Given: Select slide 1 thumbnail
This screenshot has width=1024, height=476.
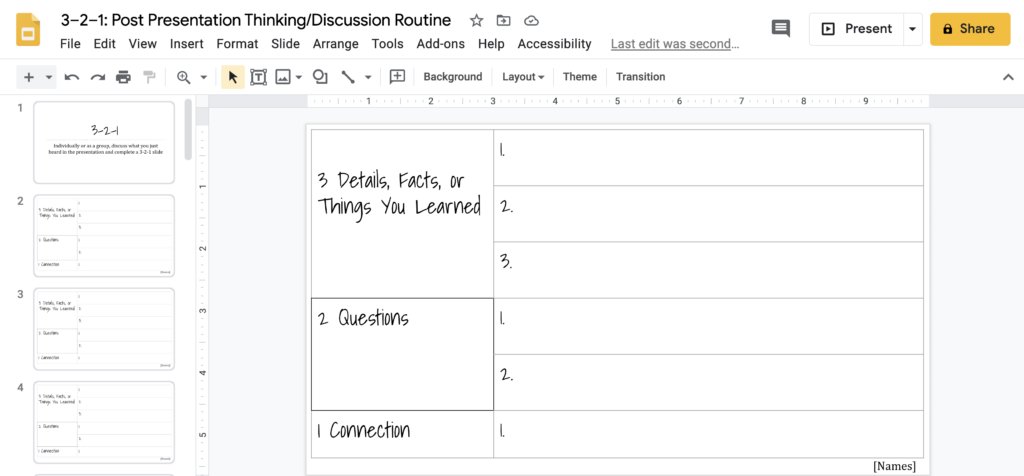Looking at the screenshot, I should [x=104, y=142].
